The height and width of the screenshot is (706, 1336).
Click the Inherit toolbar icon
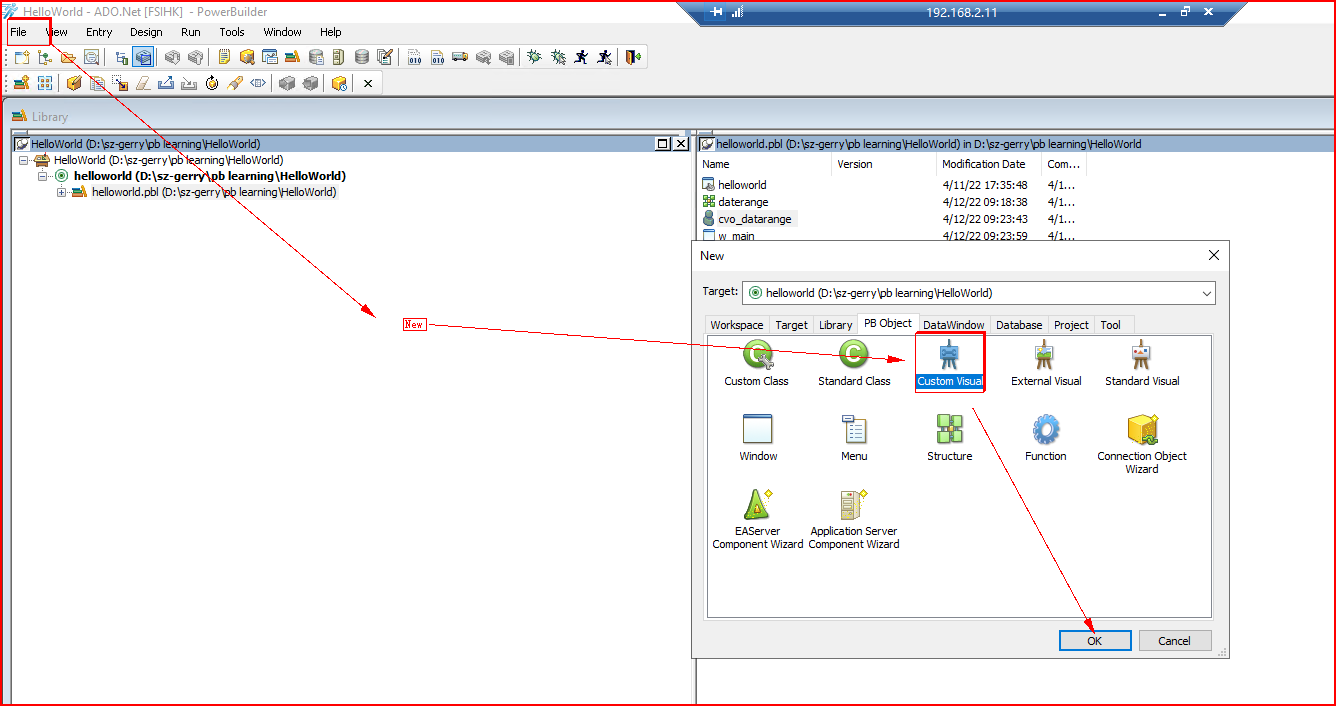pos(44,57)
